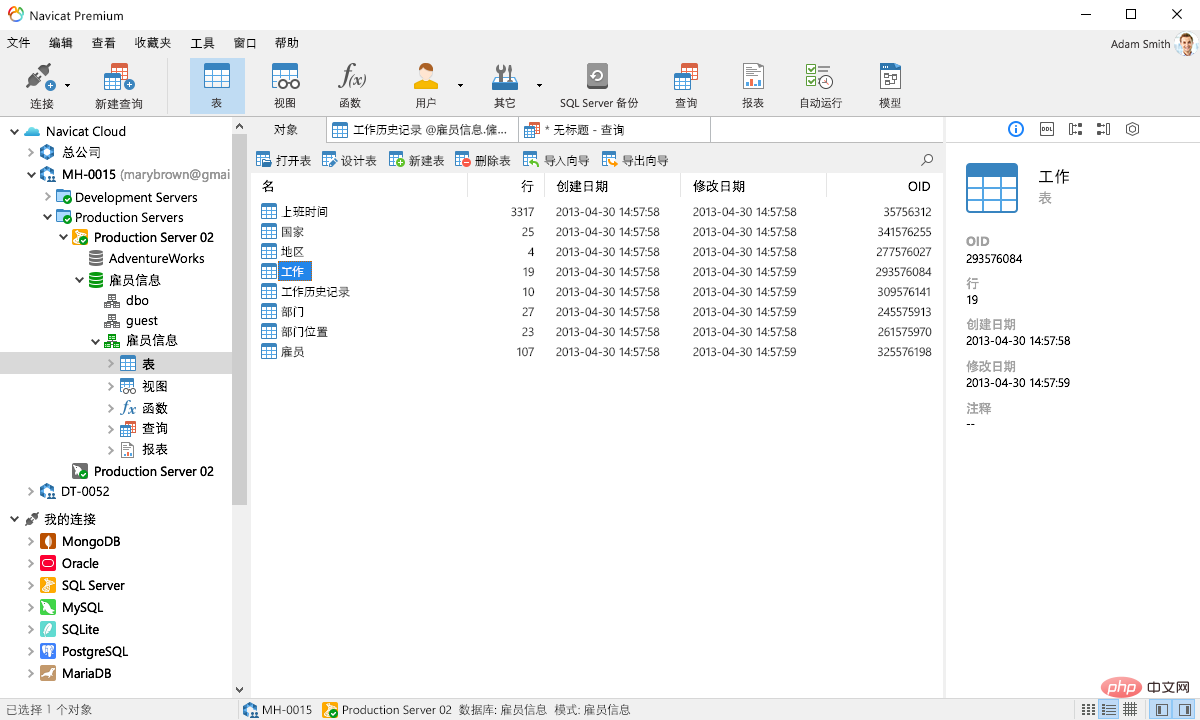
Task: Click the 打开表 (Open Table) button
Action: (x=283, y=160)
